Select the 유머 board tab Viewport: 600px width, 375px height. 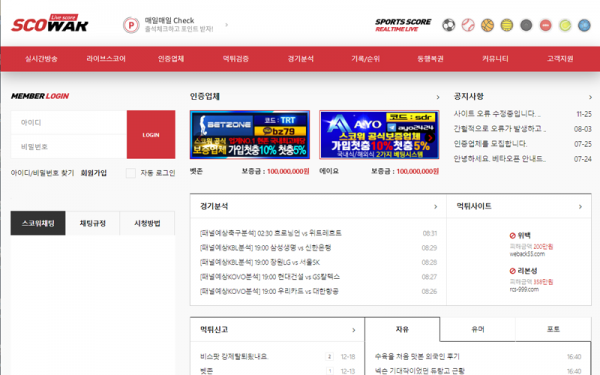pyautogui.click(x=478, y=329)
